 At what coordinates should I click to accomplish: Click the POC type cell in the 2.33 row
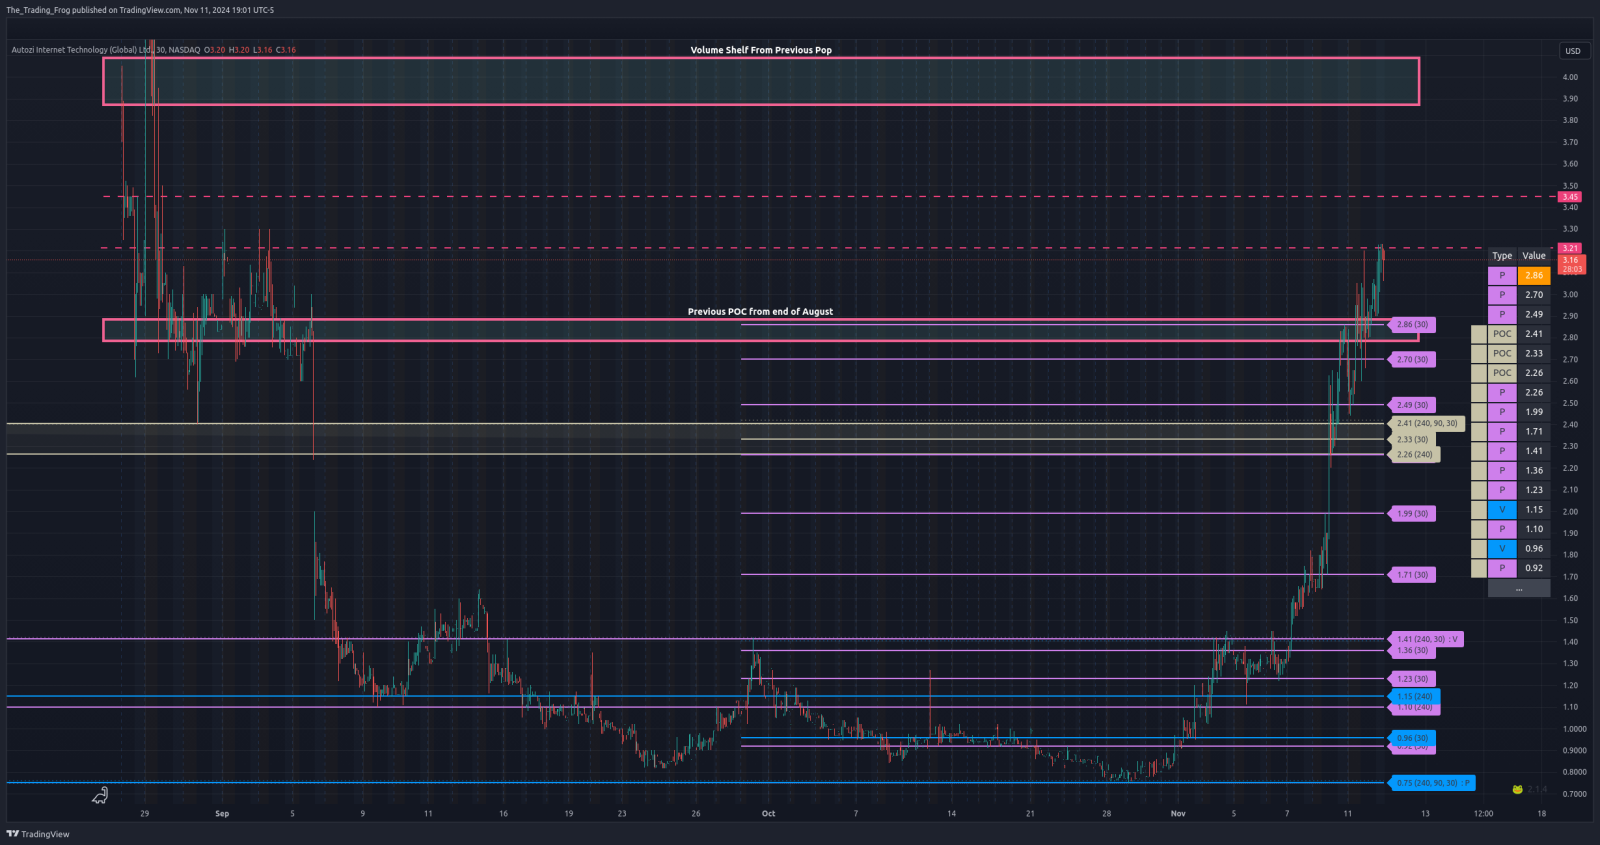click(1502, 353)
